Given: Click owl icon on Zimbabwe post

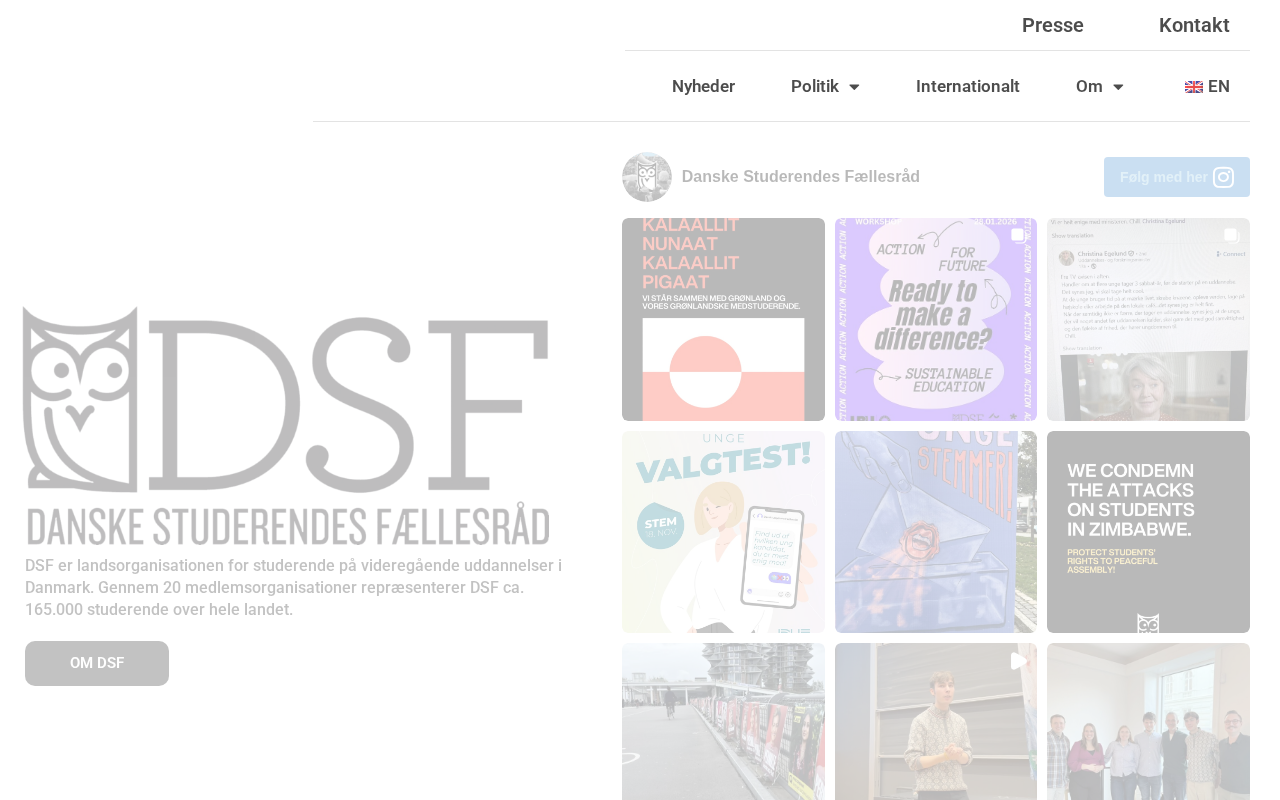Looking at the screenshot, I should (1148, 623).
